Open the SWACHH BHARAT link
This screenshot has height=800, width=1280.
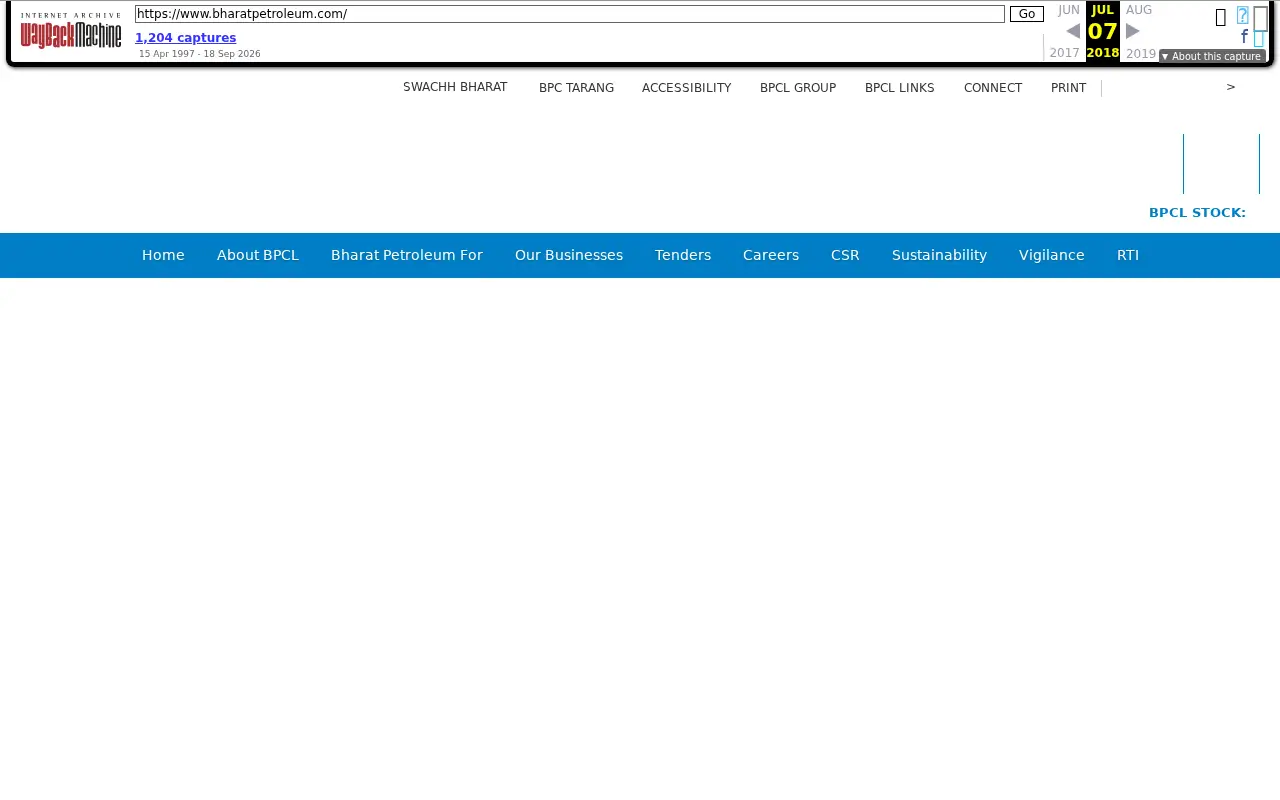pos(455,87)
